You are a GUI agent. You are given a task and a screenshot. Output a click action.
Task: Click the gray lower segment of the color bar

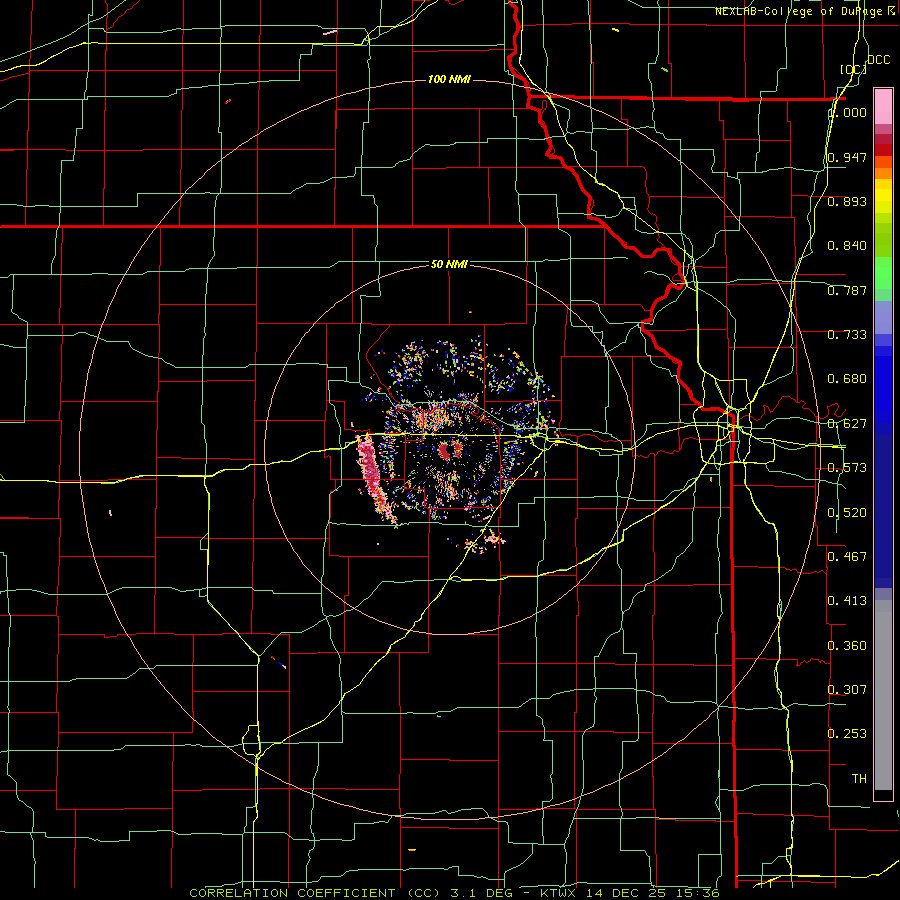pyautogui.click(x=883, y=695)
